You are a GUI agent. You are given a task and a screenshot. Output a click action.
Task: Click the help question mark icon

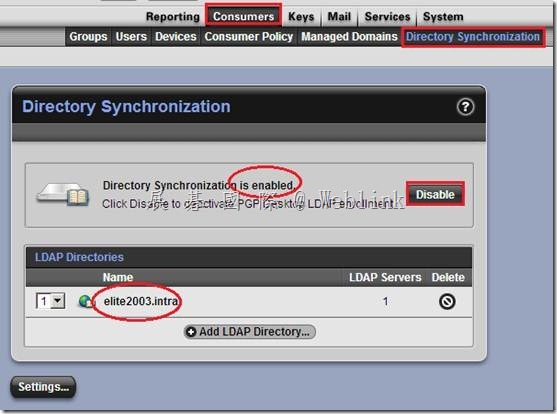465,107
